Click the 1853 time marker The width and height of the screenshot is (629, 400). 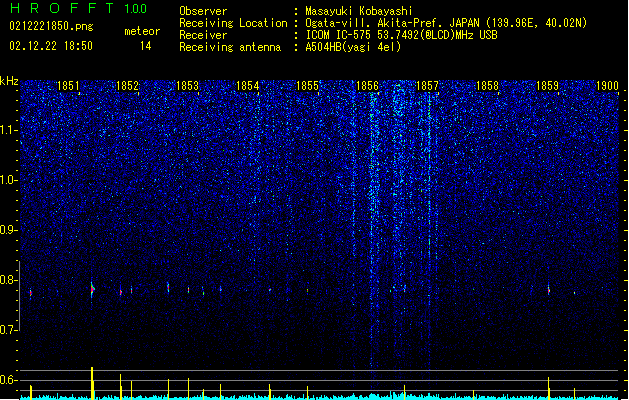(x=187, y=85)
